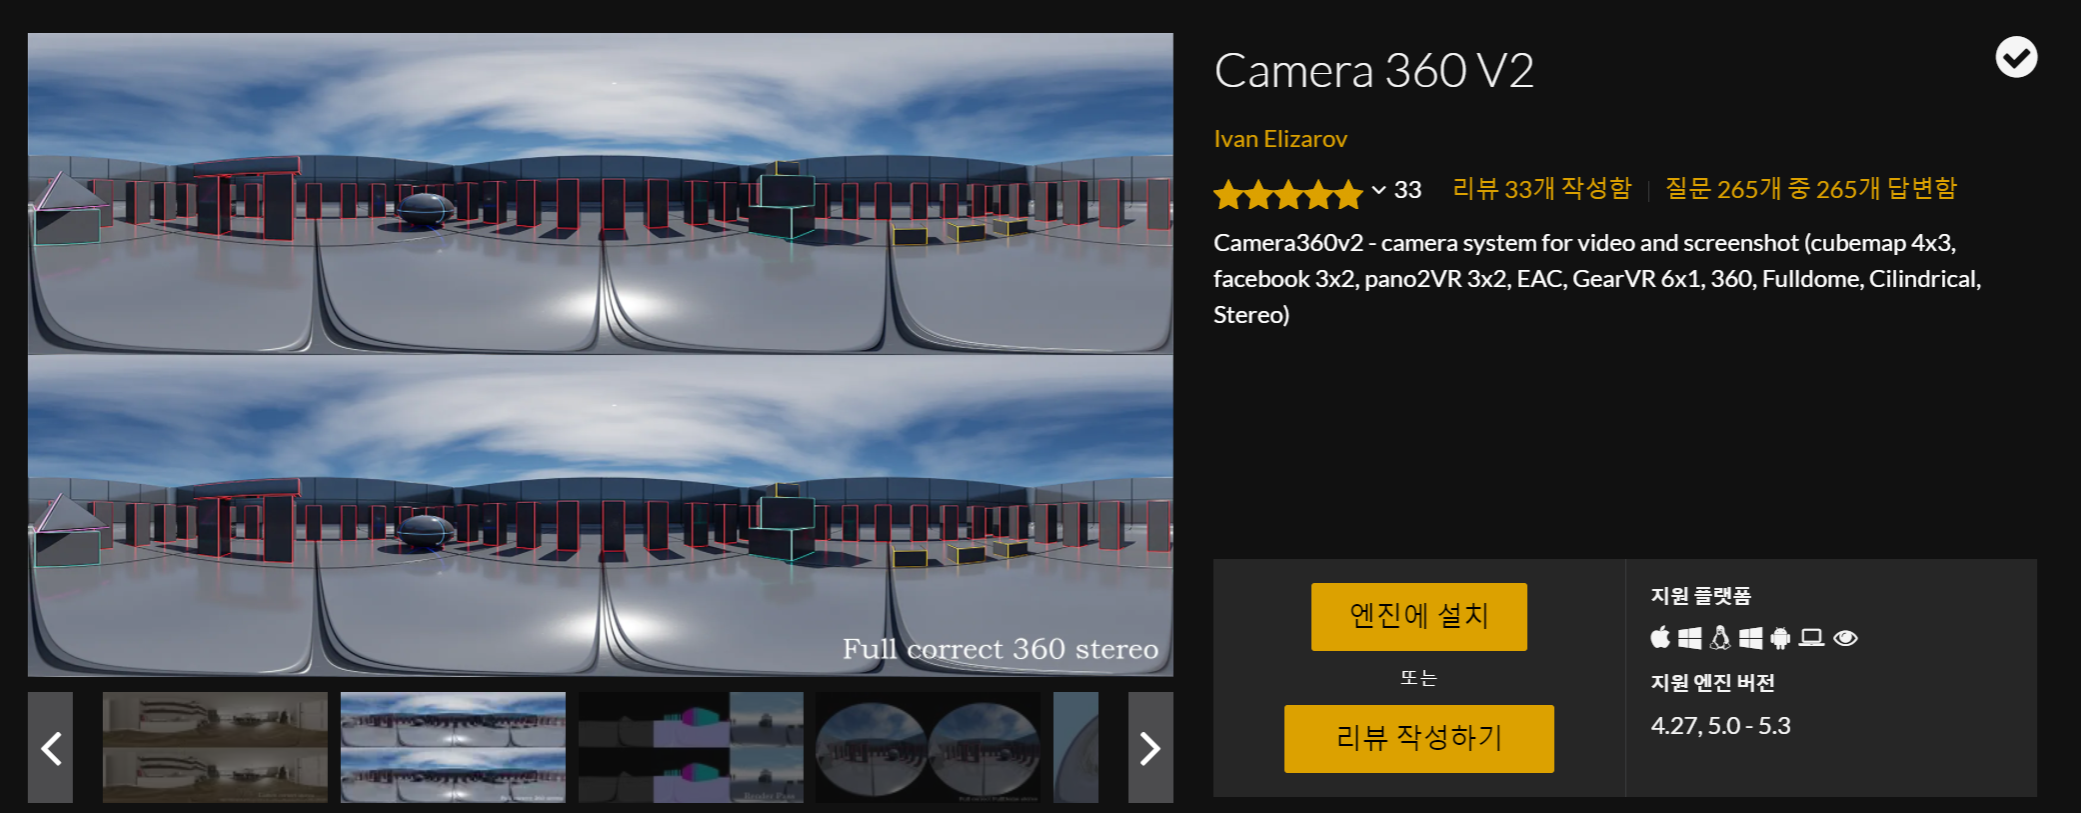
Task: Expand the star rating breakdown chevron
Action: pyautogui.click(x=1379, y=190)
